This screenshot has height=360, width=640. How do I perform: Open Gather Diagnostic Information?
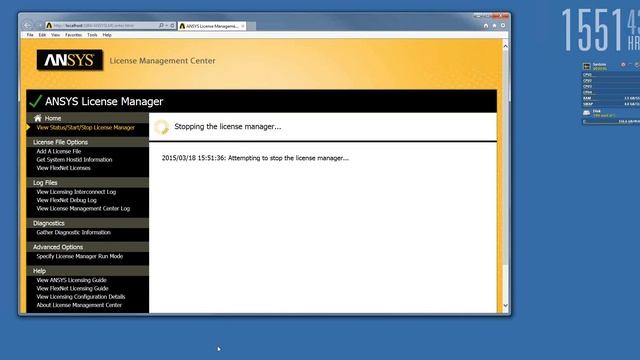(x=73, y=232)
